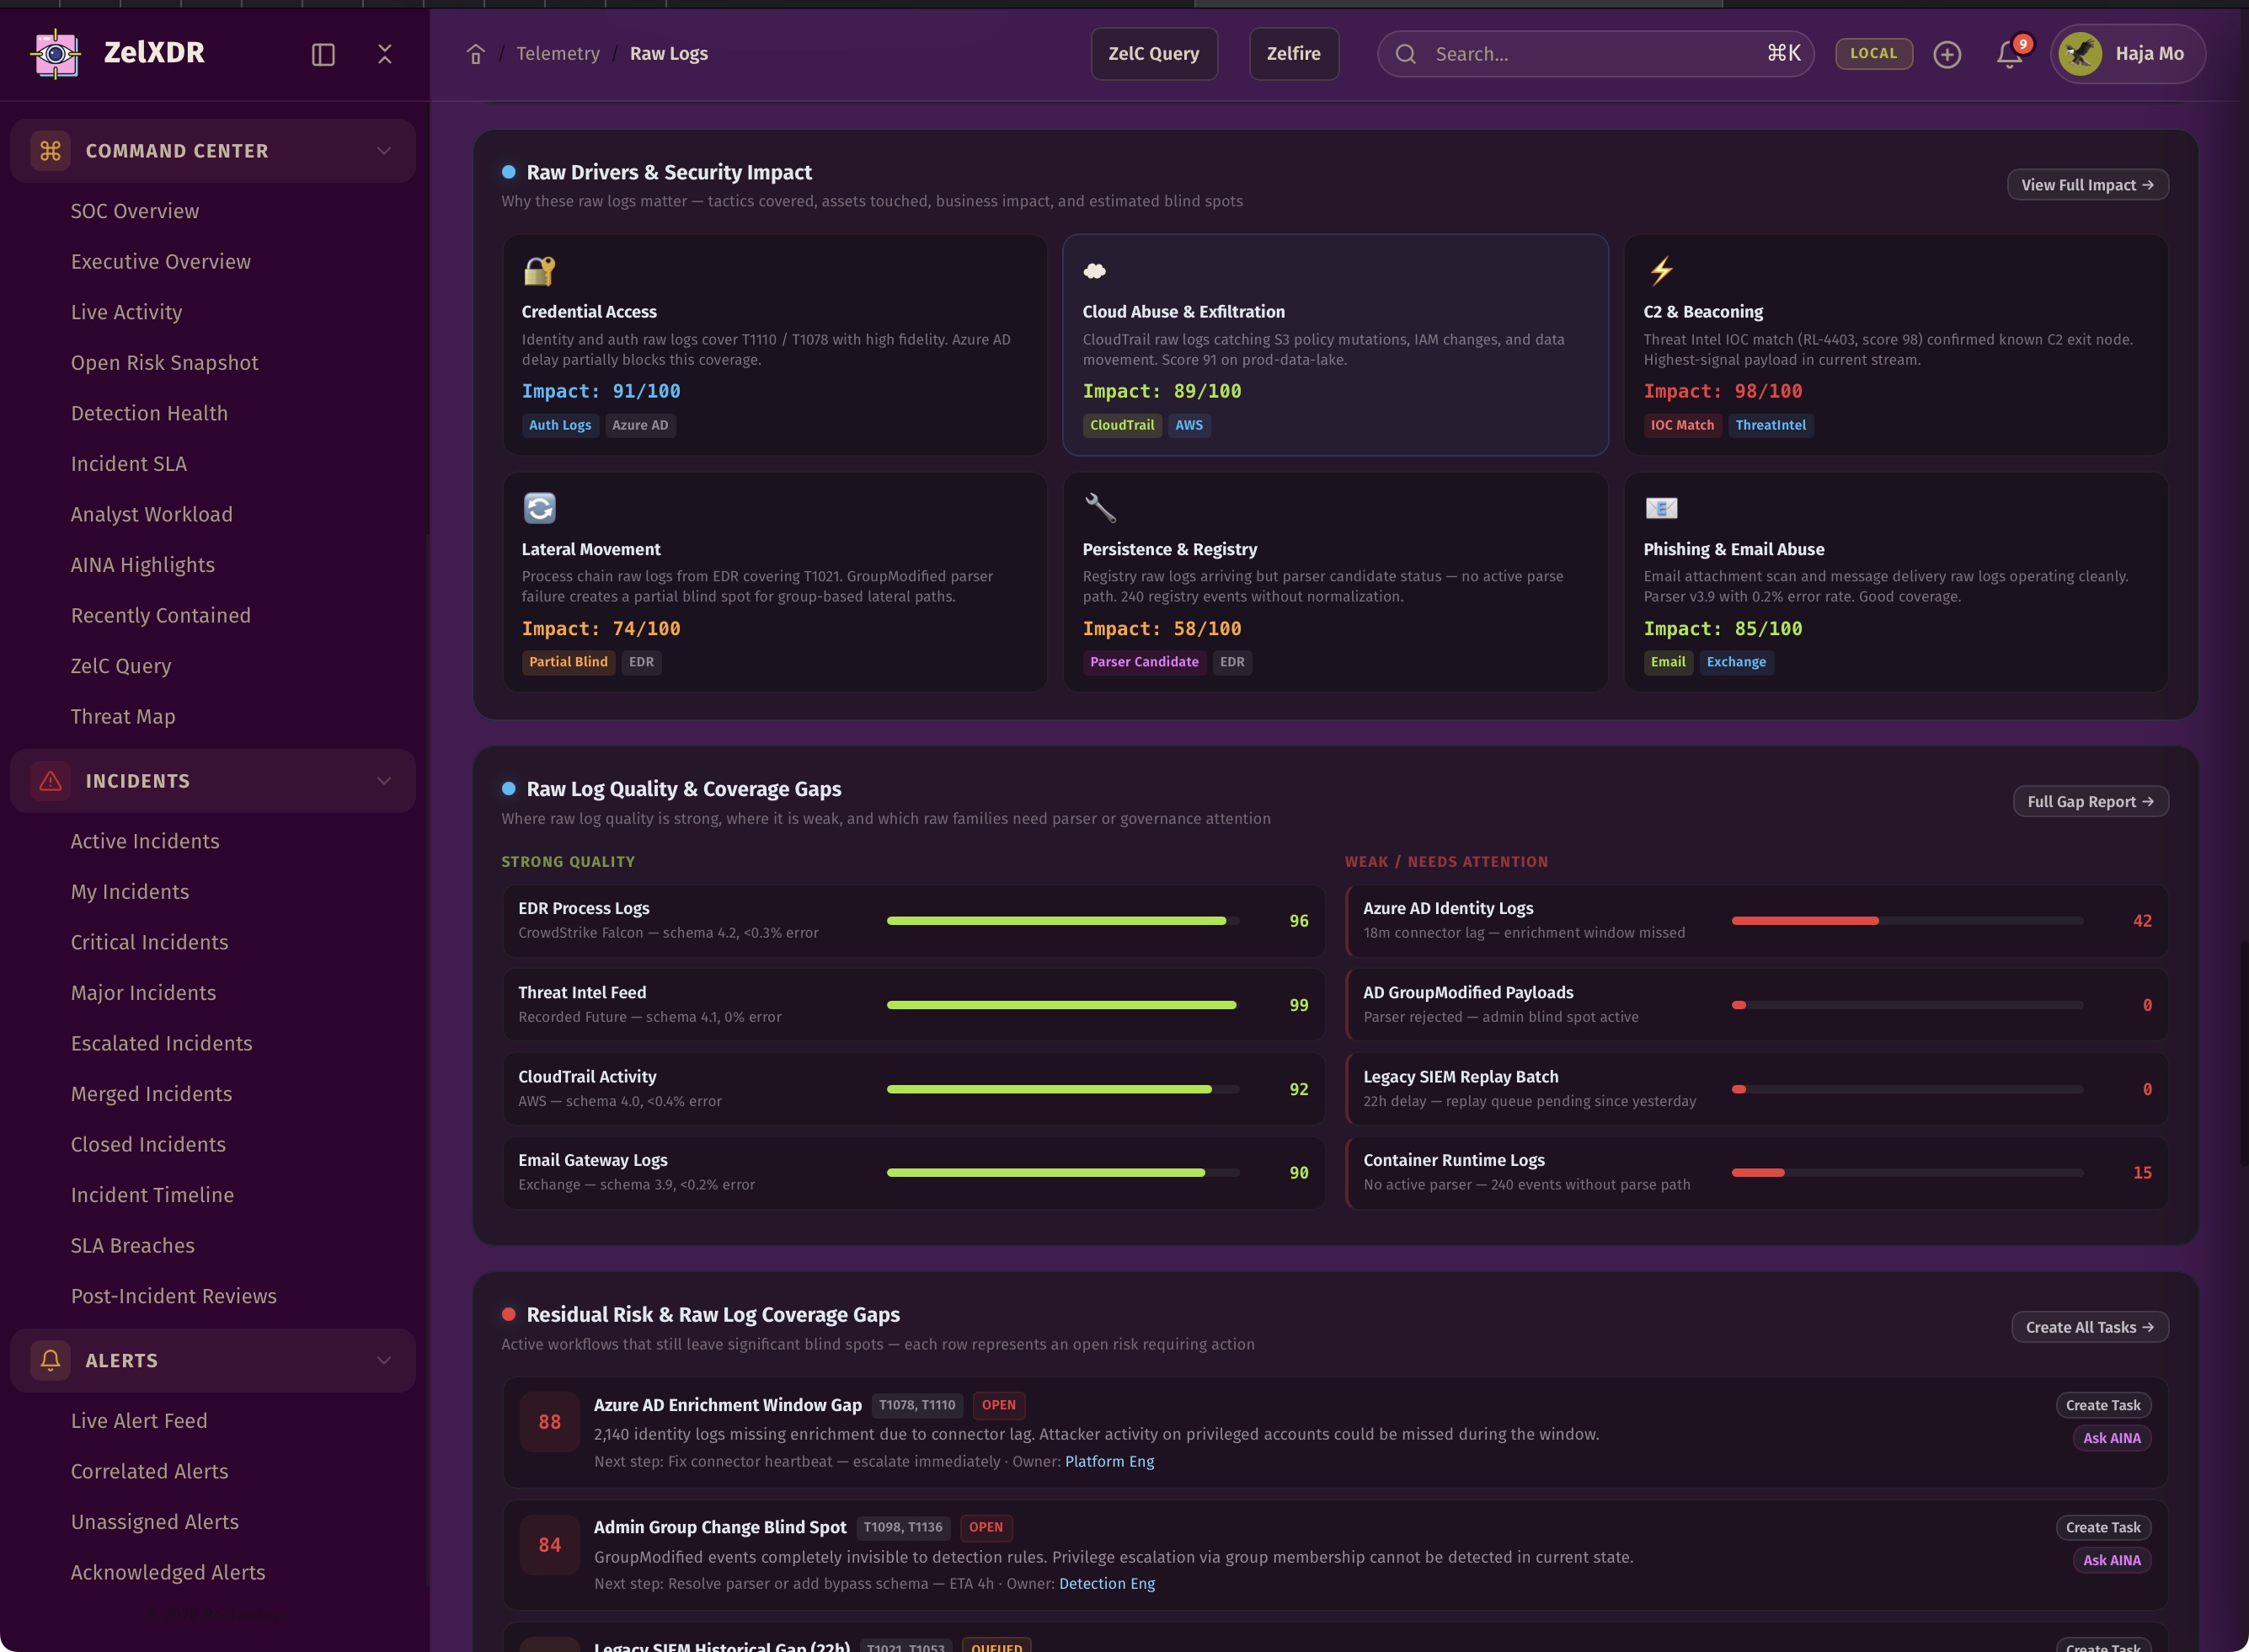
Task: Open the ZelC Query top button
Action: point(1153,54)
